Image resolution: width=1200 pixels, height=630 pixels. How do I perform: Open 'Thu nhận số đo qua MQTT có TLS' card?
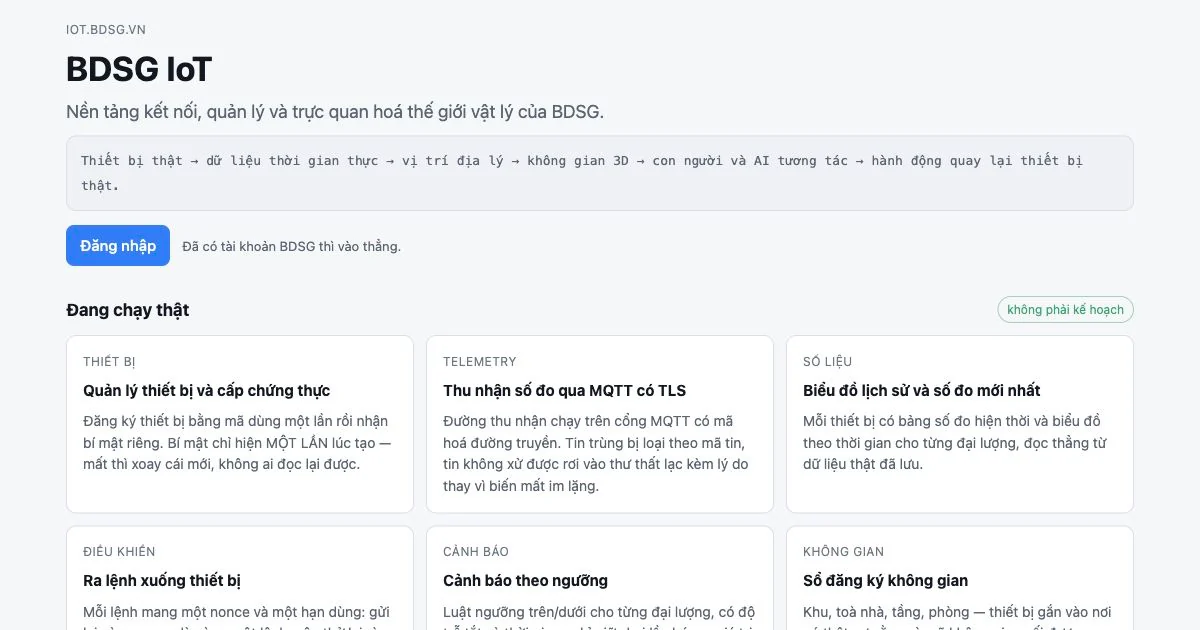tap(600, 424)
